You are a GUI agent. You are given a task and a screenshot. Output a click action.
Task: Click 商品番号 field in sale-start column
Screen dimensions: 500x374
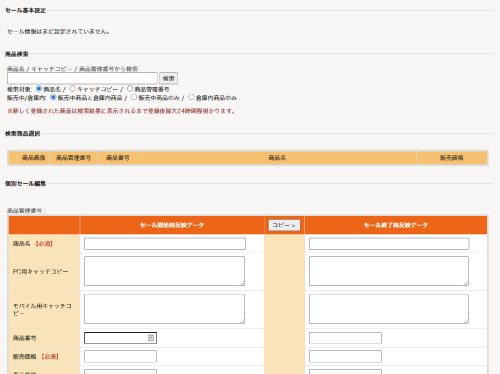tap(120, 338)
